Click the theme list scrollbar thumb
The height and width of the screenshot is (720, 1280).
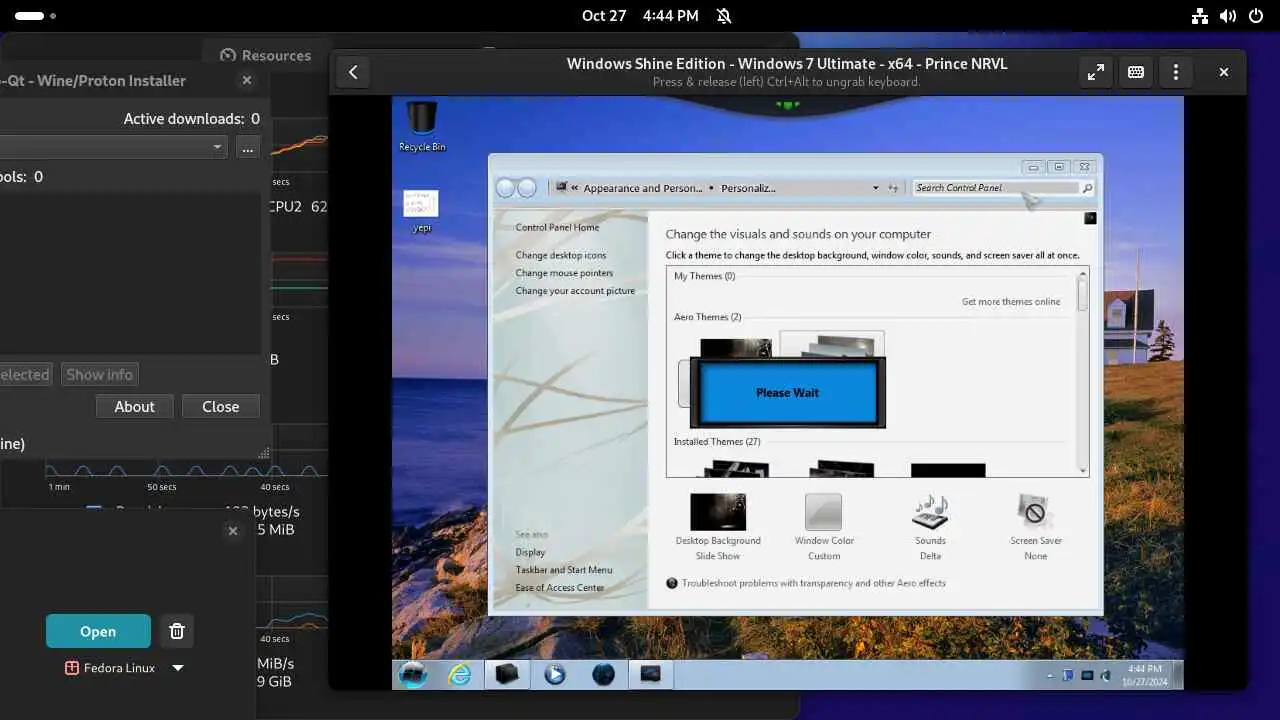pyautogui.click(x=1082, y=295)
